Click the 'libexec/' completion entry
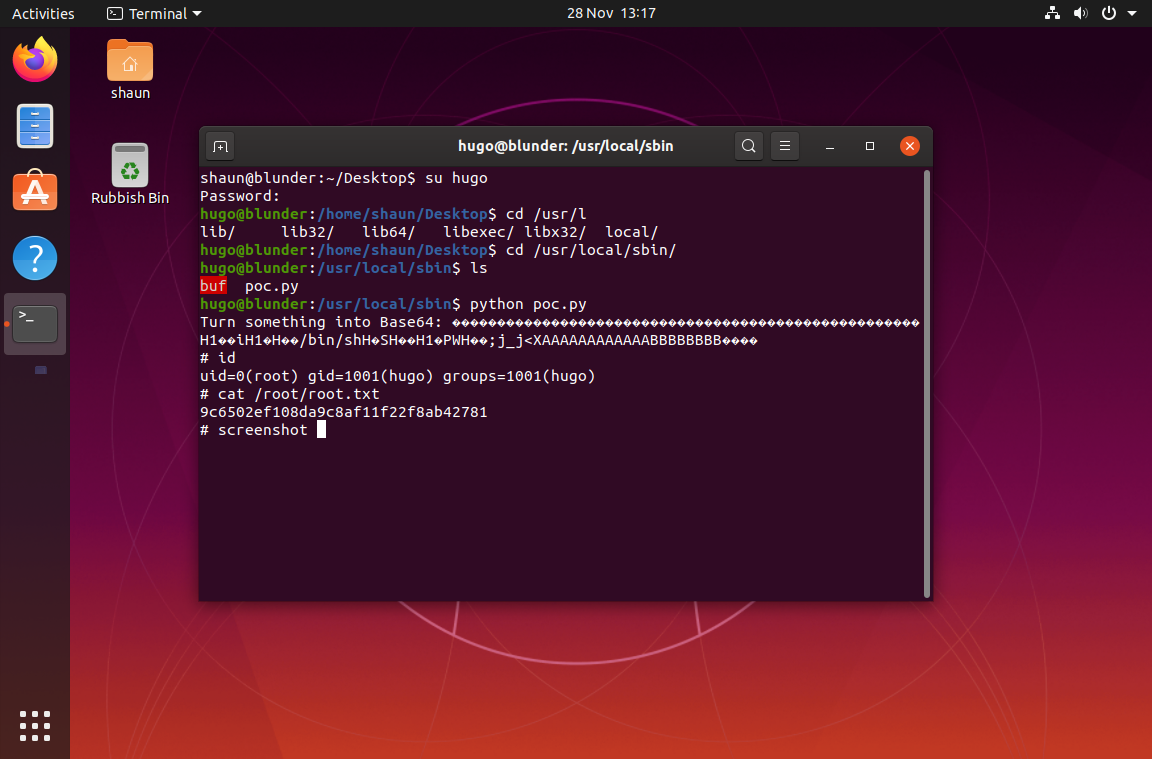Viewport: 1152px width, 759px height. (x=478, y=232)
